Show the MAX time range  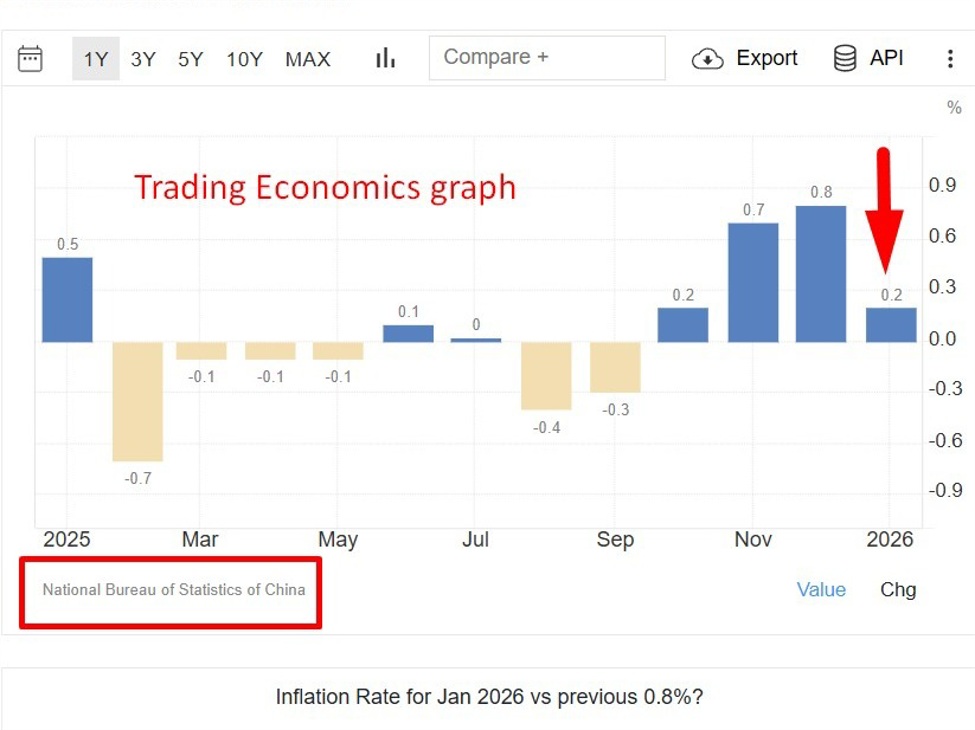pyautogui.click(x=307, y=59)
